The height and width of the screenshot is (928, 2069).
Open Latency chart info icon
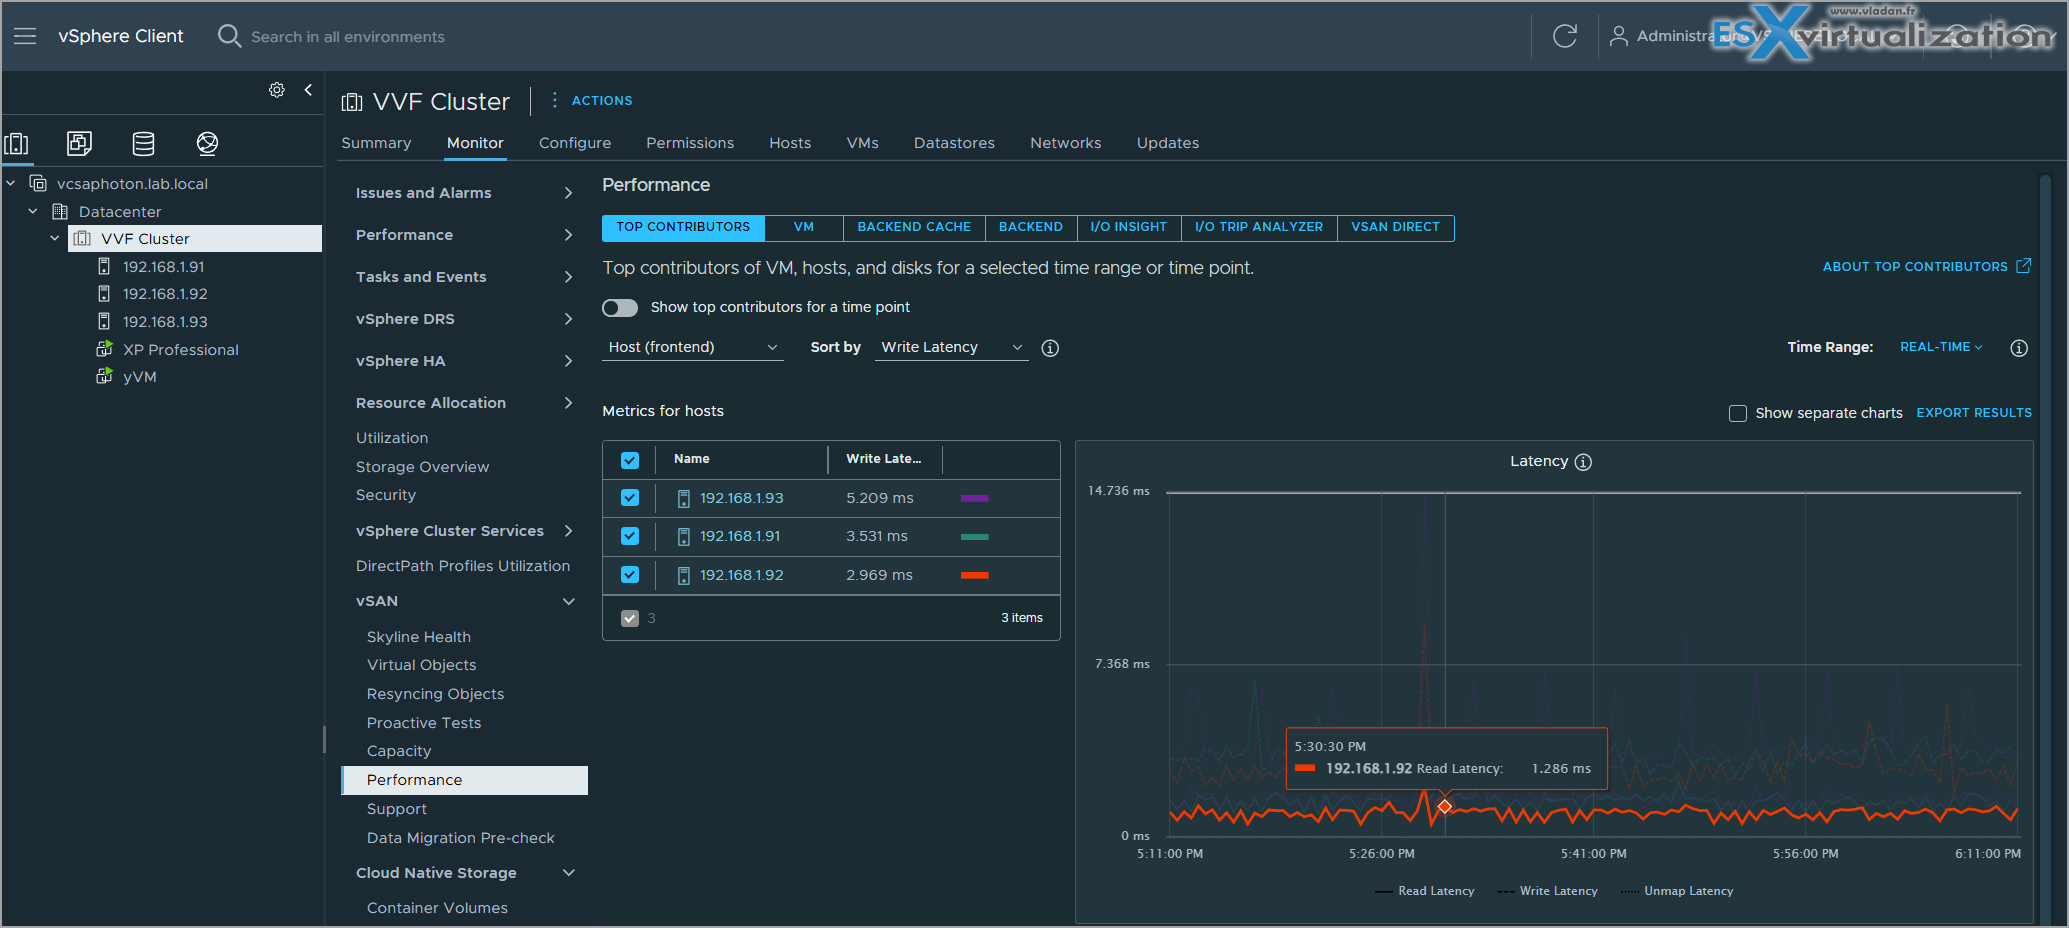click(x=1583, y=462)
